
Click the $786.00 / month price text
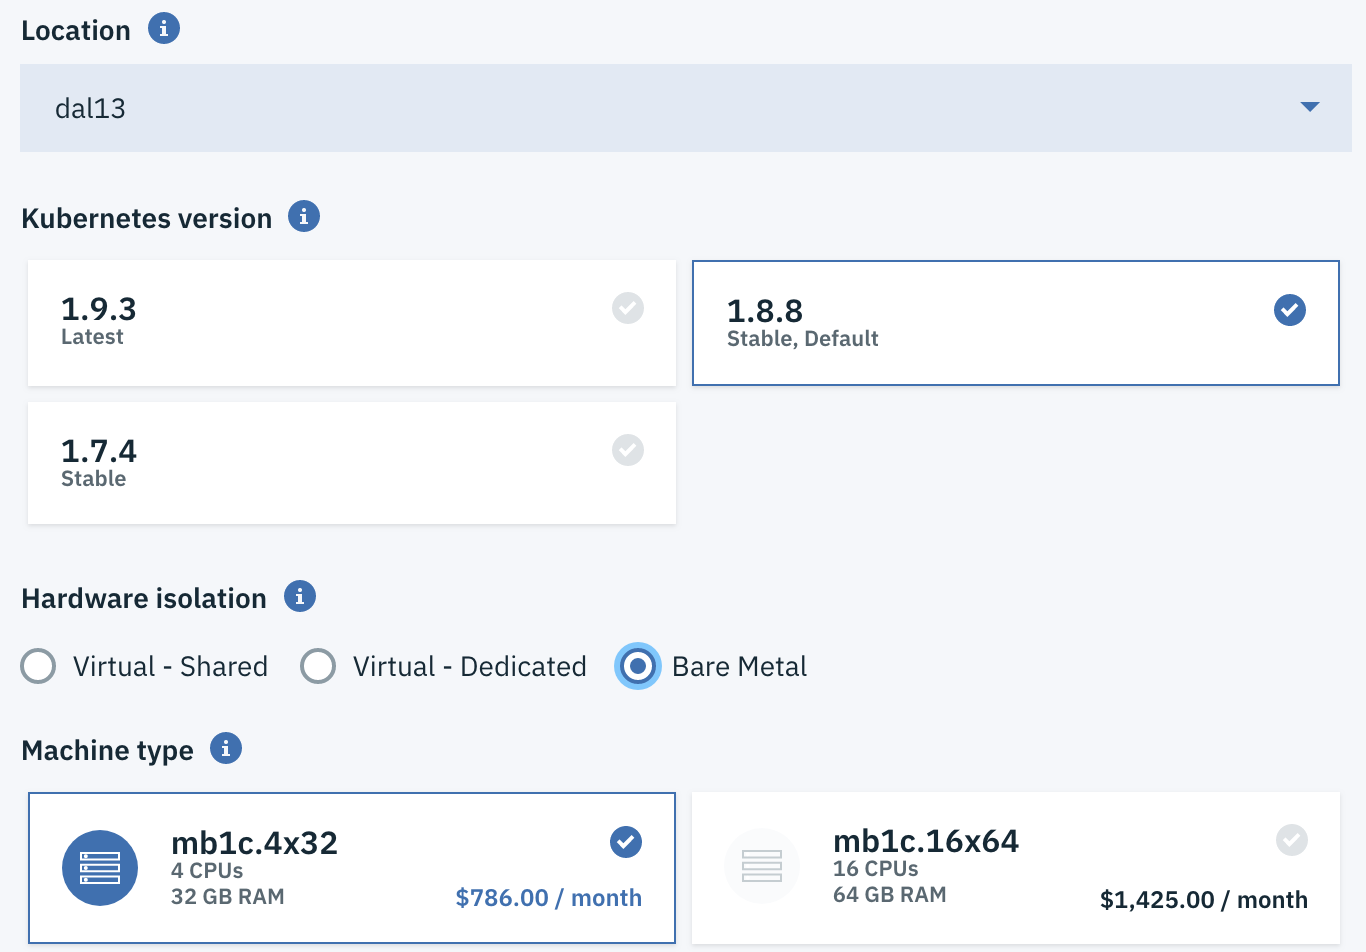point(549,898)
